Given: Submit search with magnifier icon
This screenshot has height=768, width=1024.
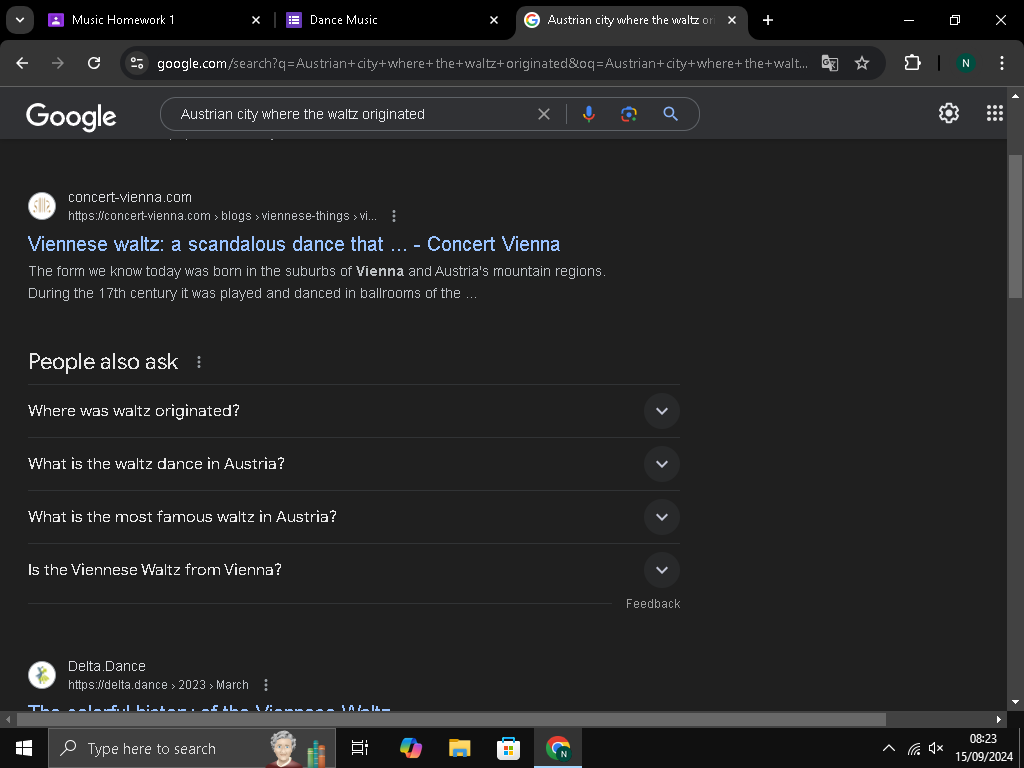Looking at the screenshot, I should click(670, 114).
